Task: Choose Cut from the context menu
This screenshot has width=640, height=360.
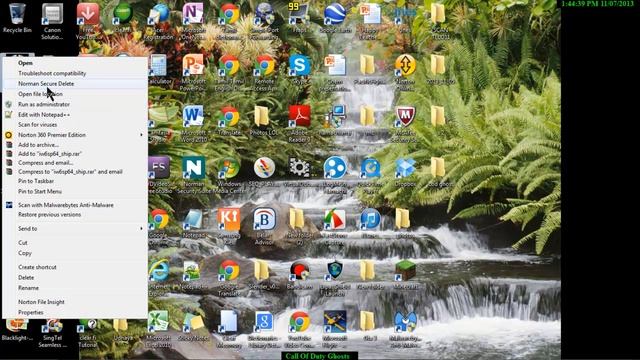Action: tap(75, 242)
